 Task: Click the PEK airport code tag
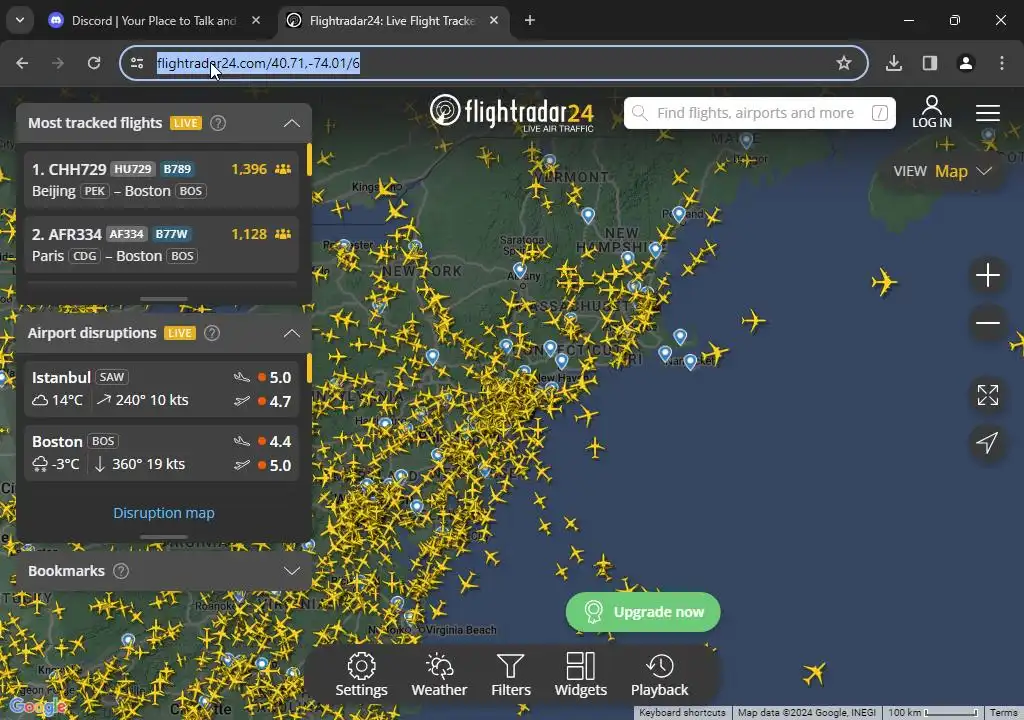[95, 191]
